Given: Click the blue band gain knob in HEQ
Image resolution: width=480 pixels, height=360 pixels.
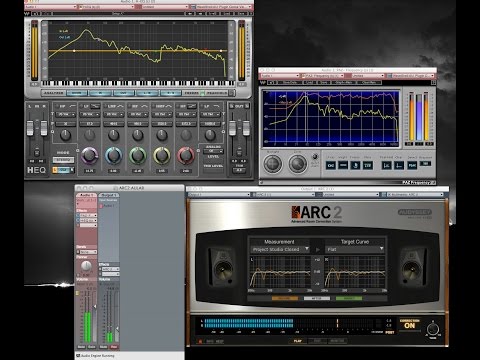Looking at the screenshot, I should click(113, 156).
